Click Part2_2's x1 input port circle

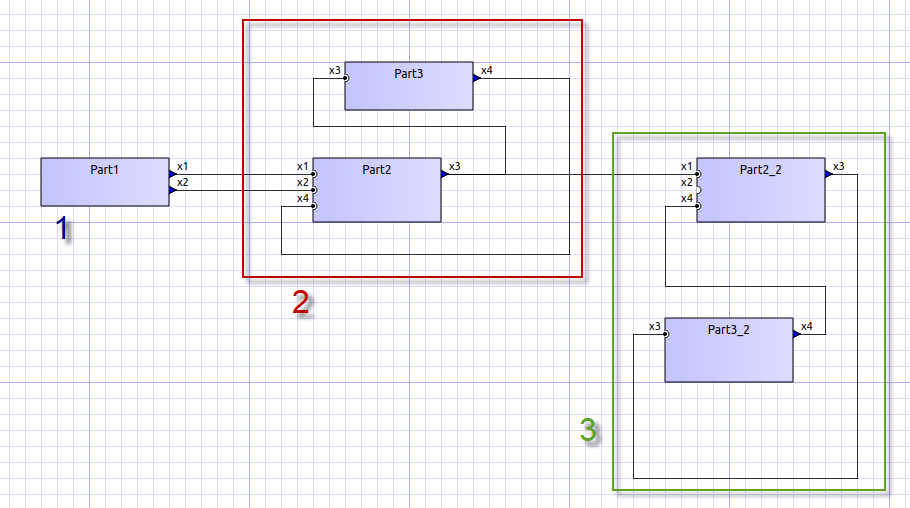(x=698, y=174)
